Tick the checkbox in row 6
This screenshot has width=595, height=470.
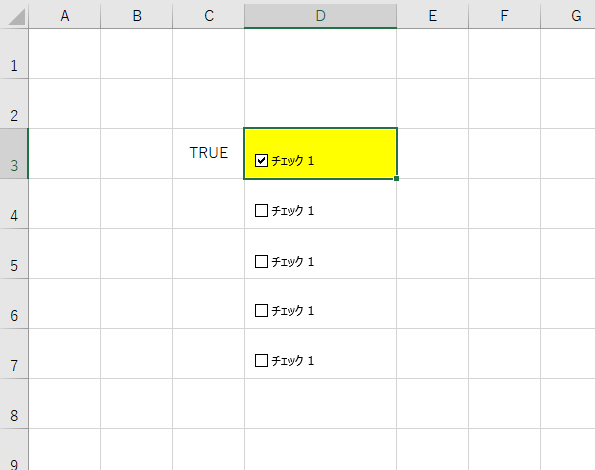coord(261,311)
